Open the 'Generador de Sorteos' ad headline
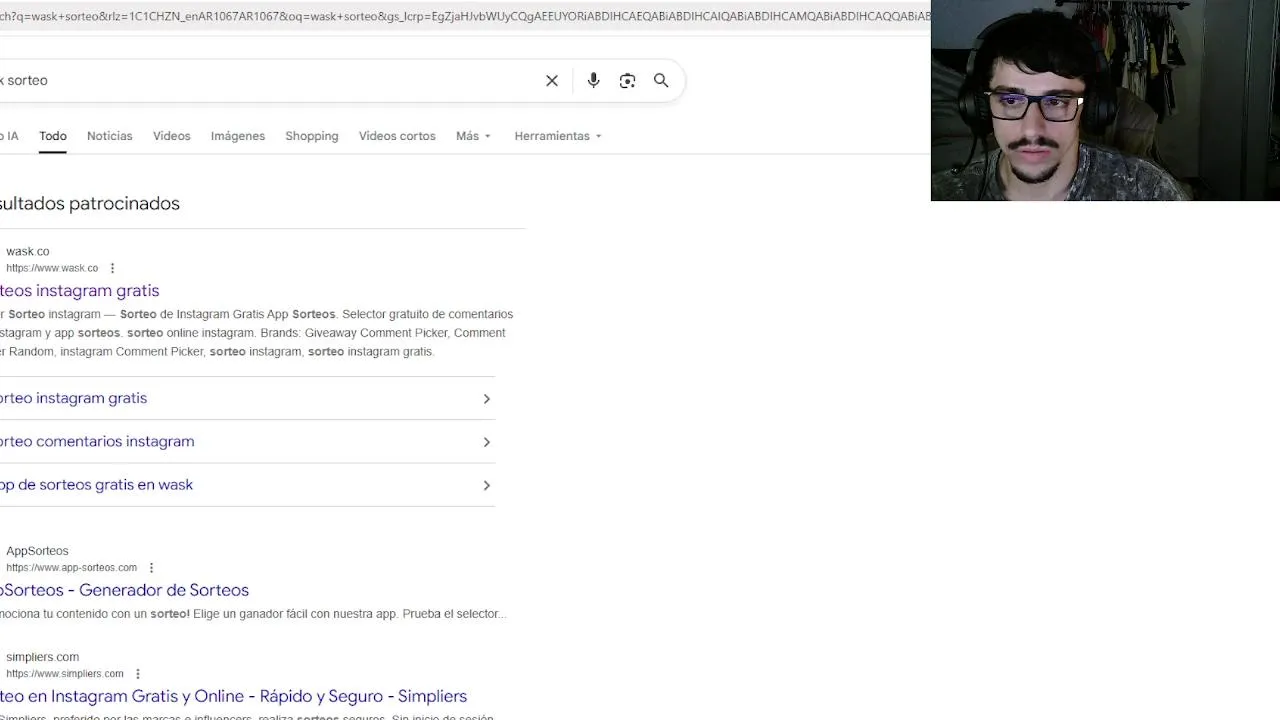This screenshot has width=1280, height=720. (x=124, y=590)
